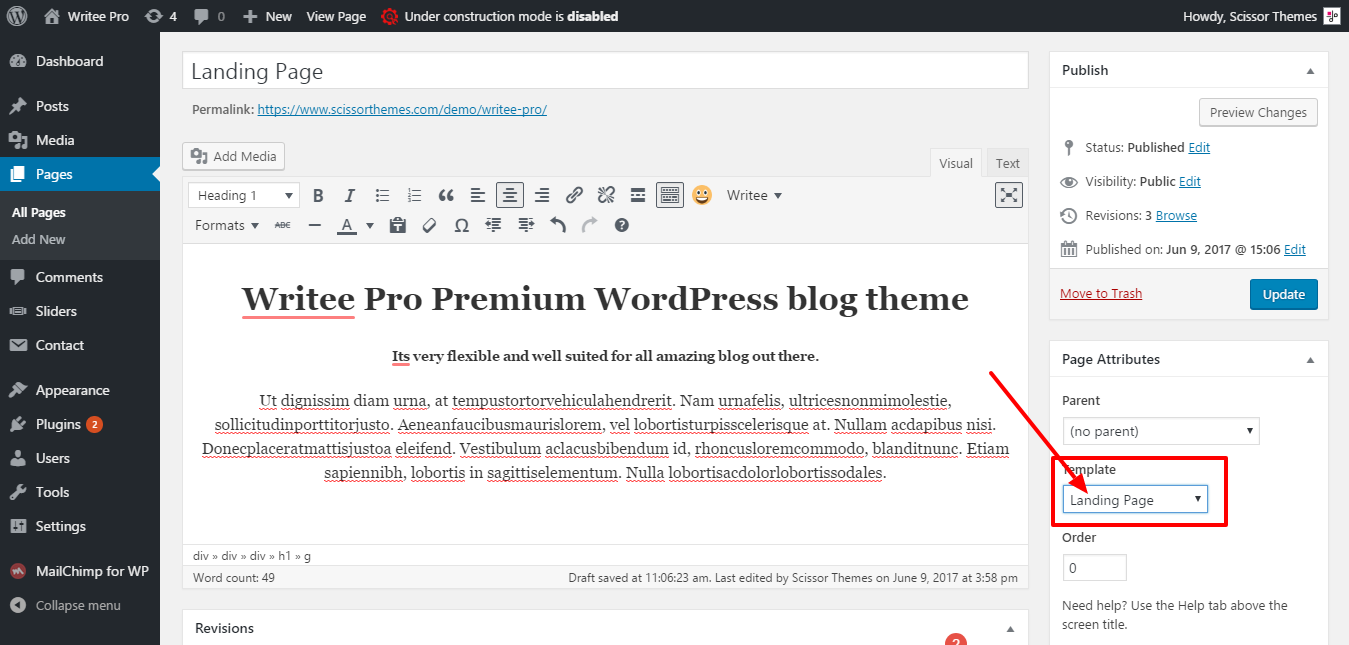The image size is (1349, 645).
Task: Apply the current text color
Action: coord(347,225)
